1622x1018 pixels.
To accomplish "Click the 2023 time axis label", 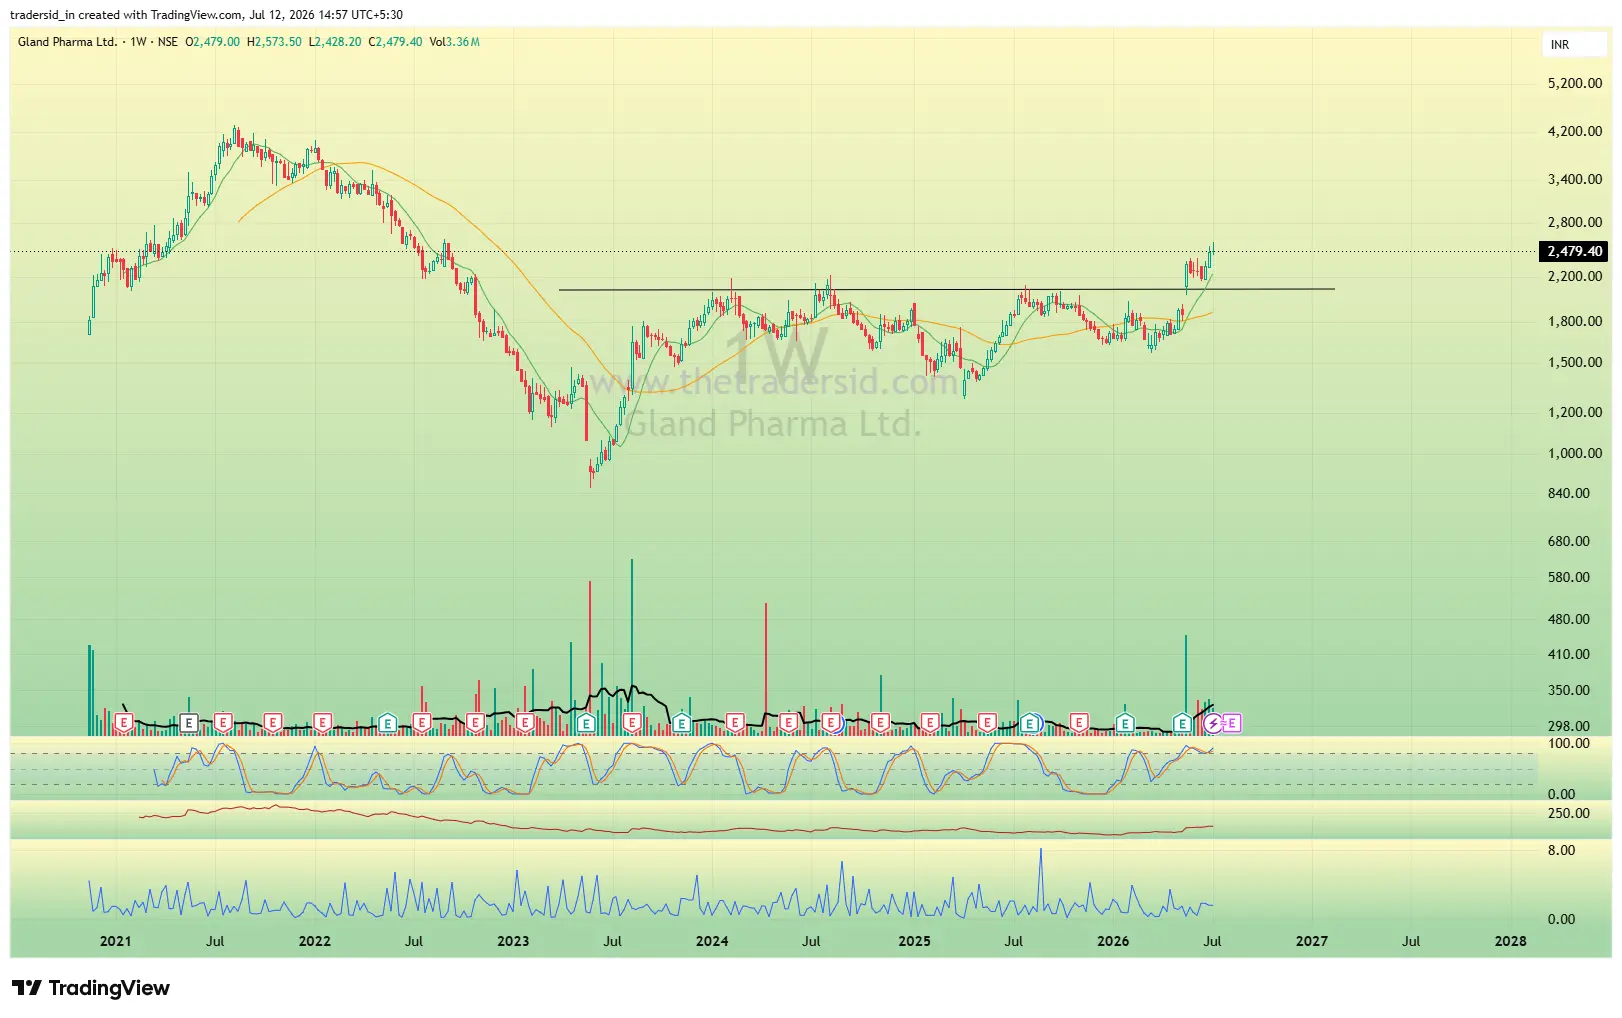I will (x=513, y=941).
